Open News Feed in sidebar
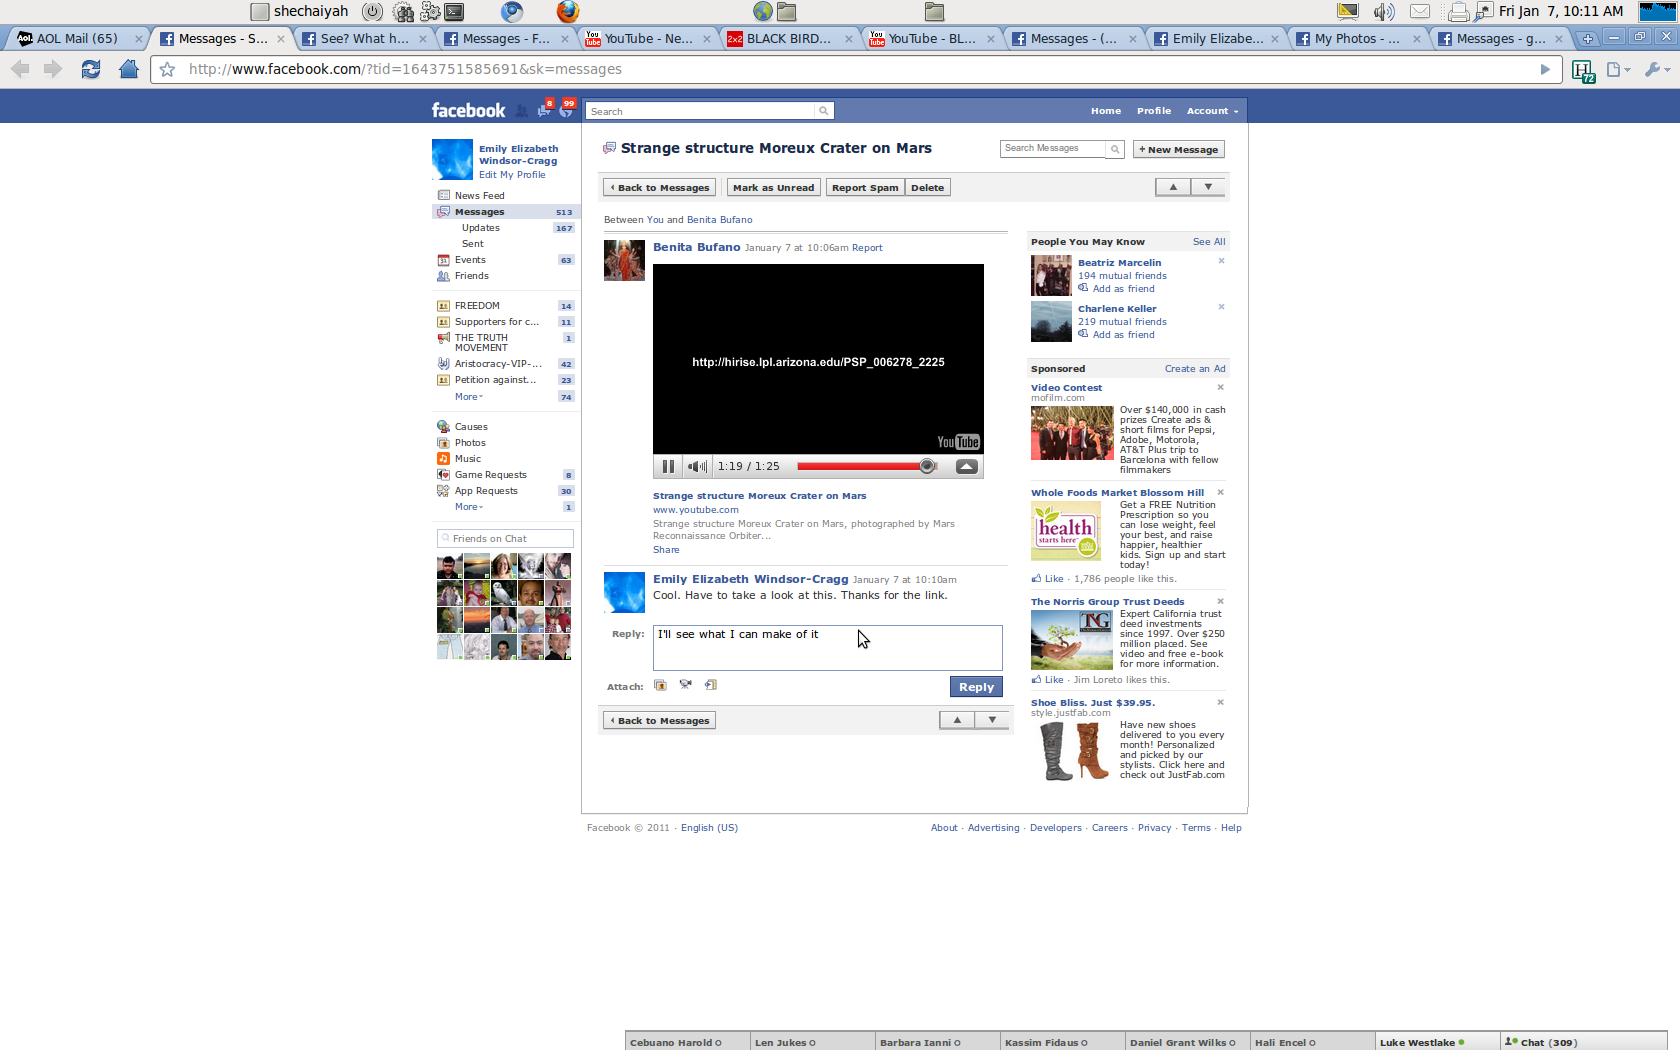The height and width of the screenshot is (1050, 1680). coord(479,196)
